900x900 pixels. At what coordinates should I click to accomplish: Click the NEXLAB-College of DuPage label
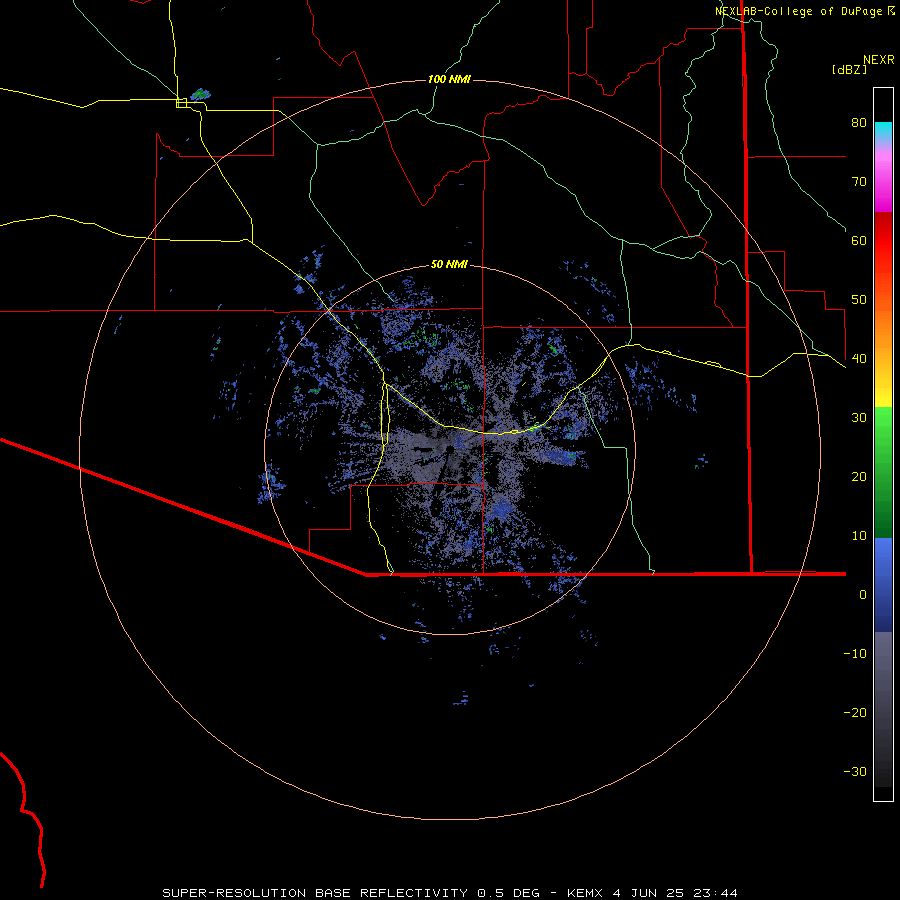point(798,11)
